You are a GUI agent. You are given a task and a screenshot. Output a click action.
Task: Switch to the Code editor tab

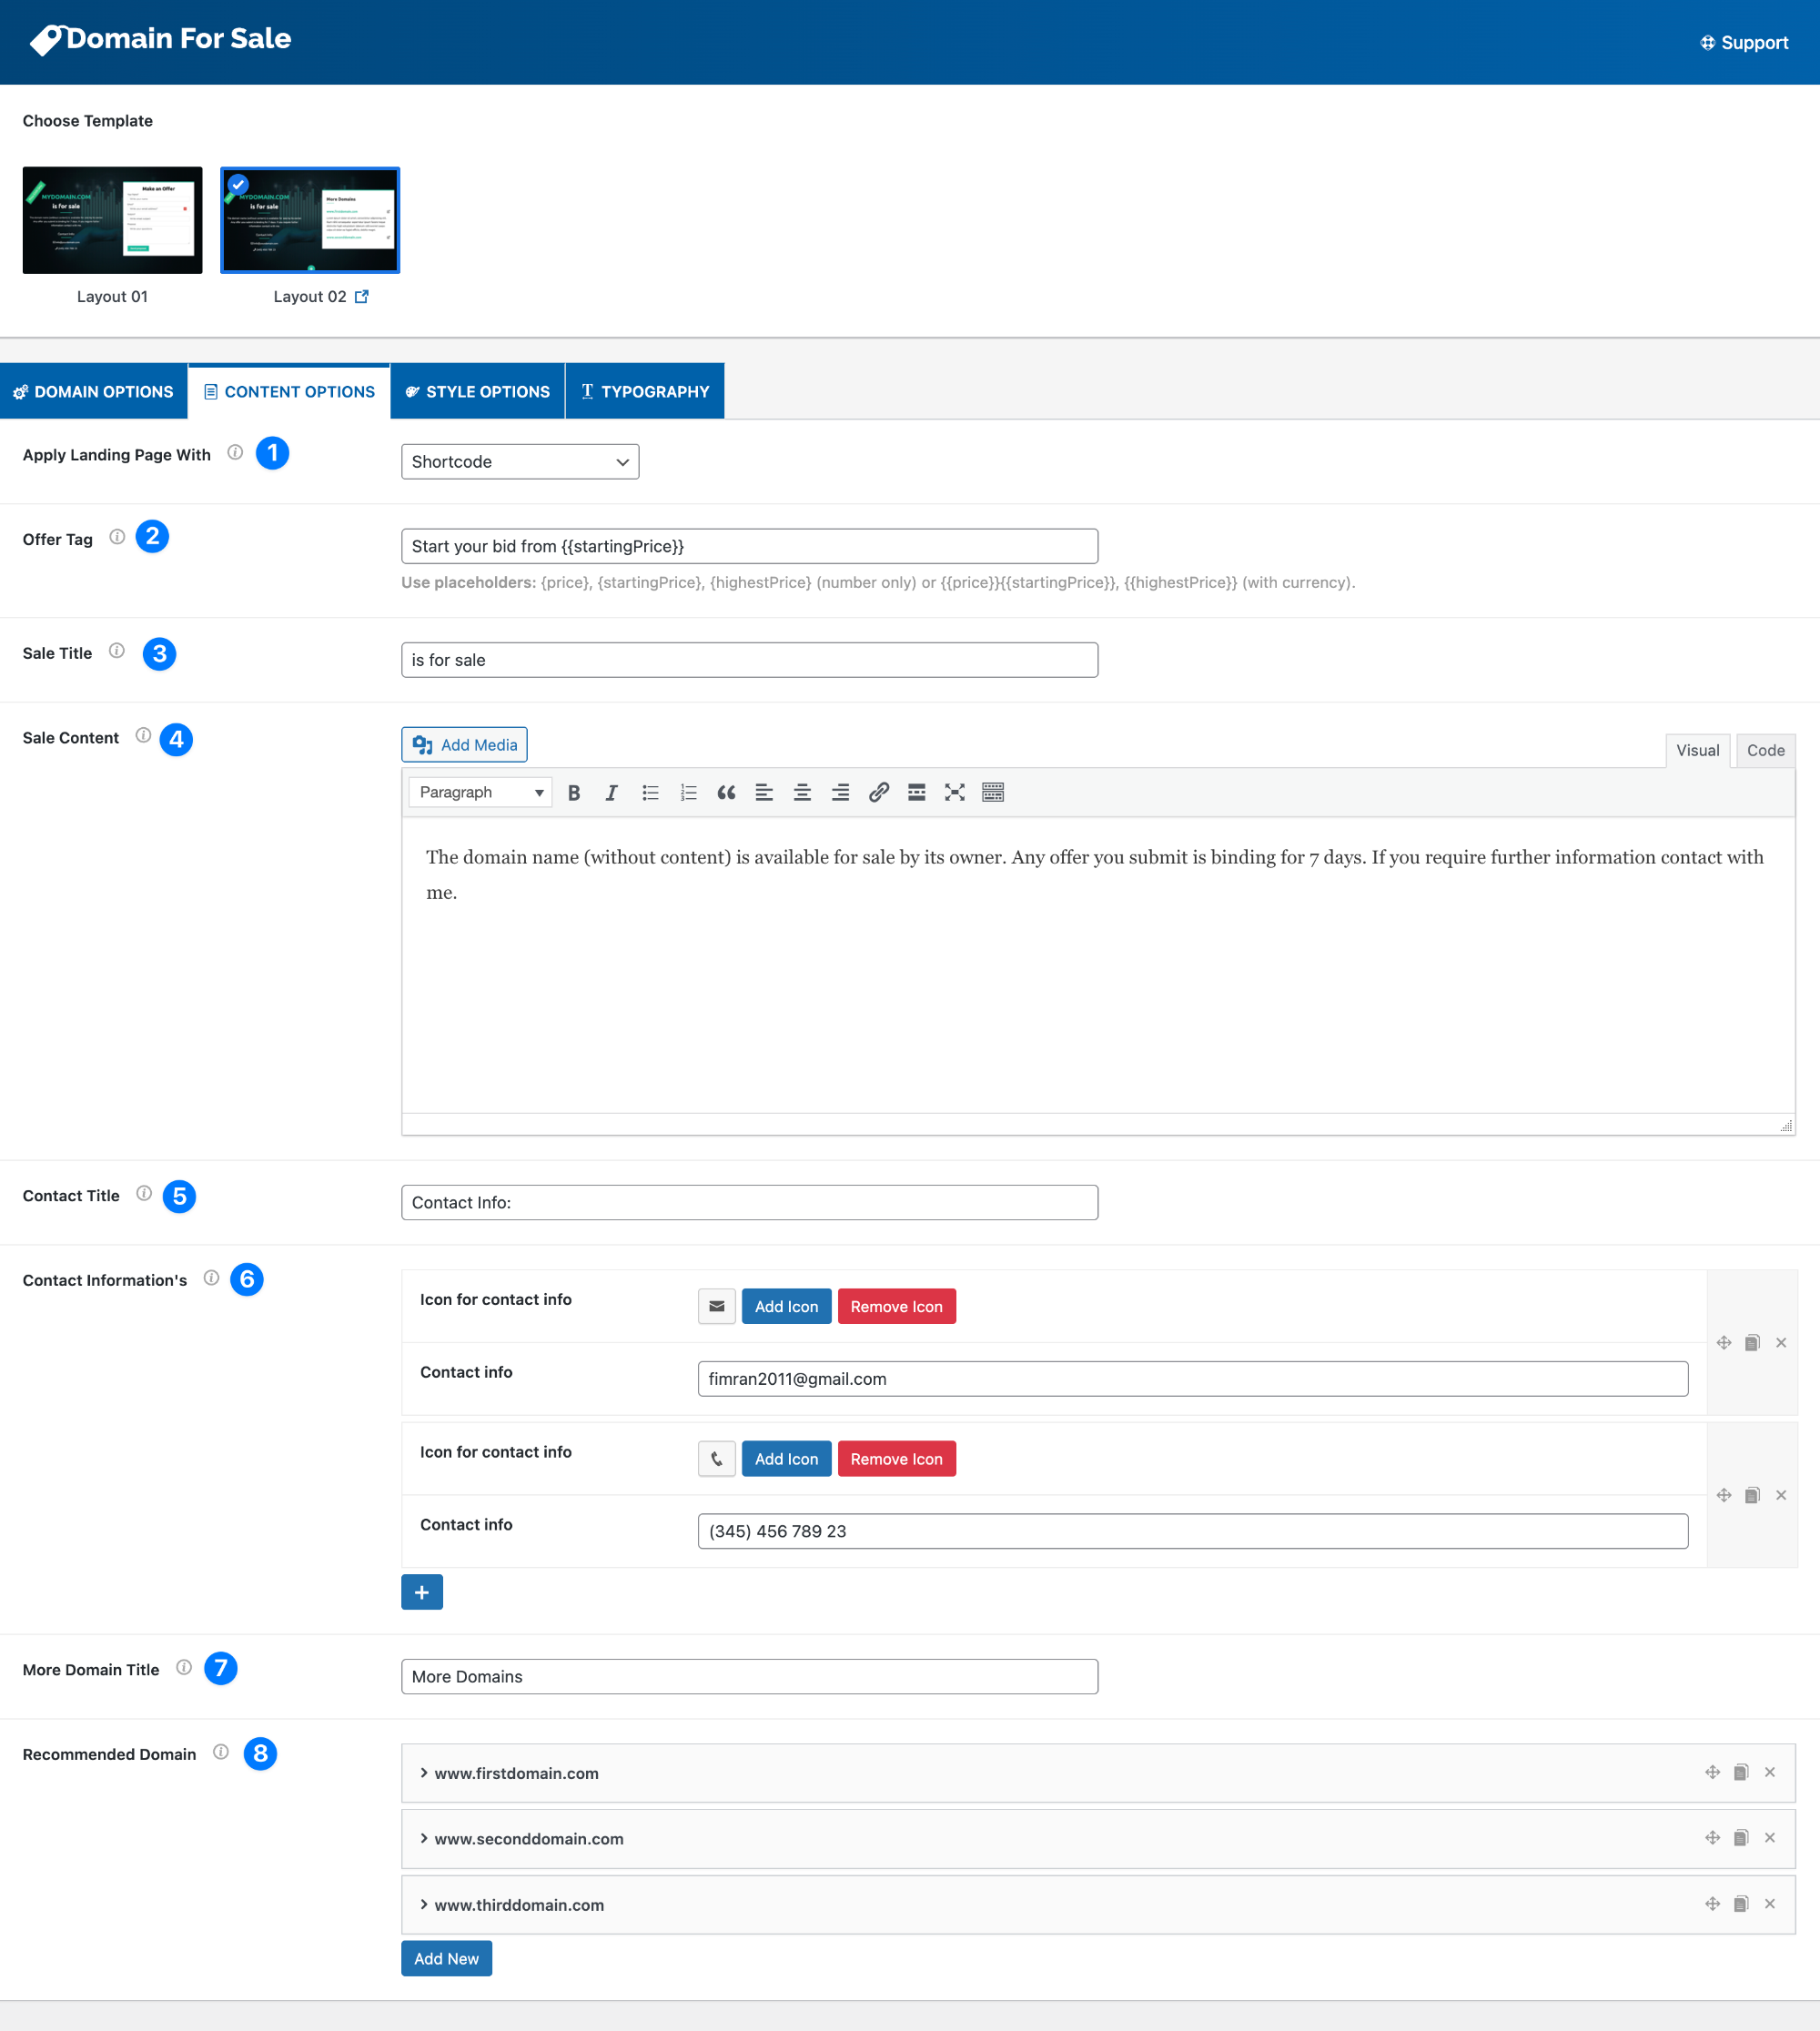coord(1764,750)
